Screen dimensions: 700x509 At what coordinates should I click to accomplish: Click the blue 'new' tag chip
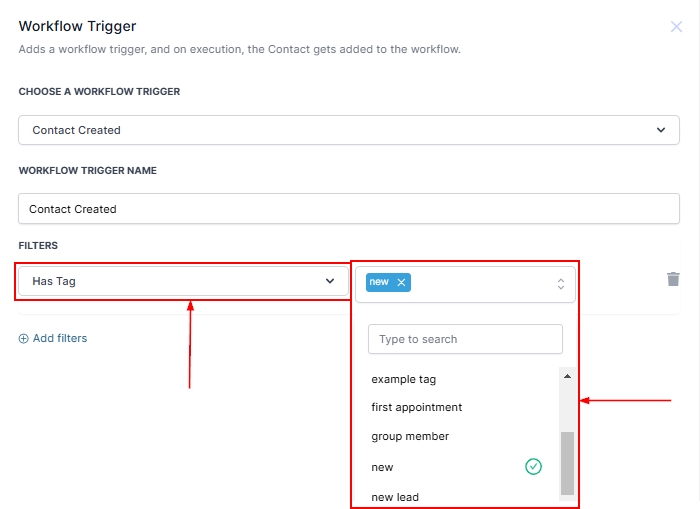379,282
